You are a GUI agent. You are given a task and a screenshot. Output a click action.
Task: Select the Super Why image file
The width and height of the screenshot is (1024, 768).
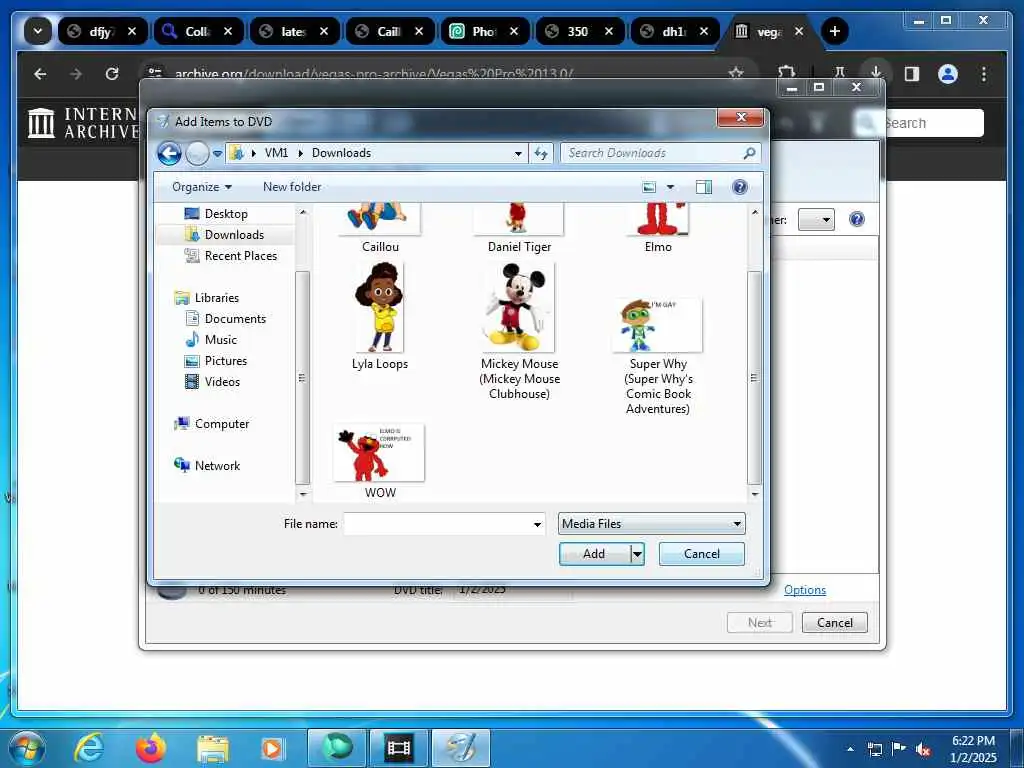coord(658,357)
